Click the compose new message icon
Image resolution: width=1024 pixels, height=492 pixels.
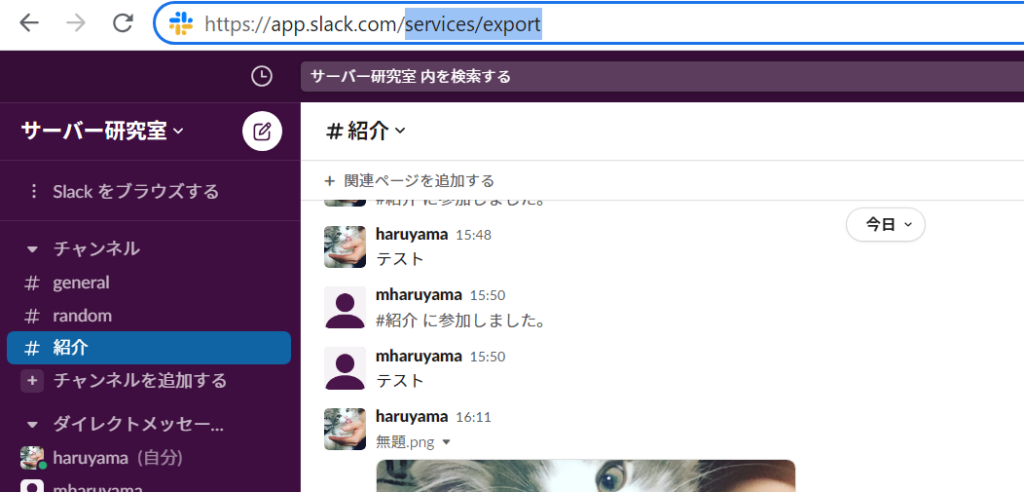click(262, 131)
